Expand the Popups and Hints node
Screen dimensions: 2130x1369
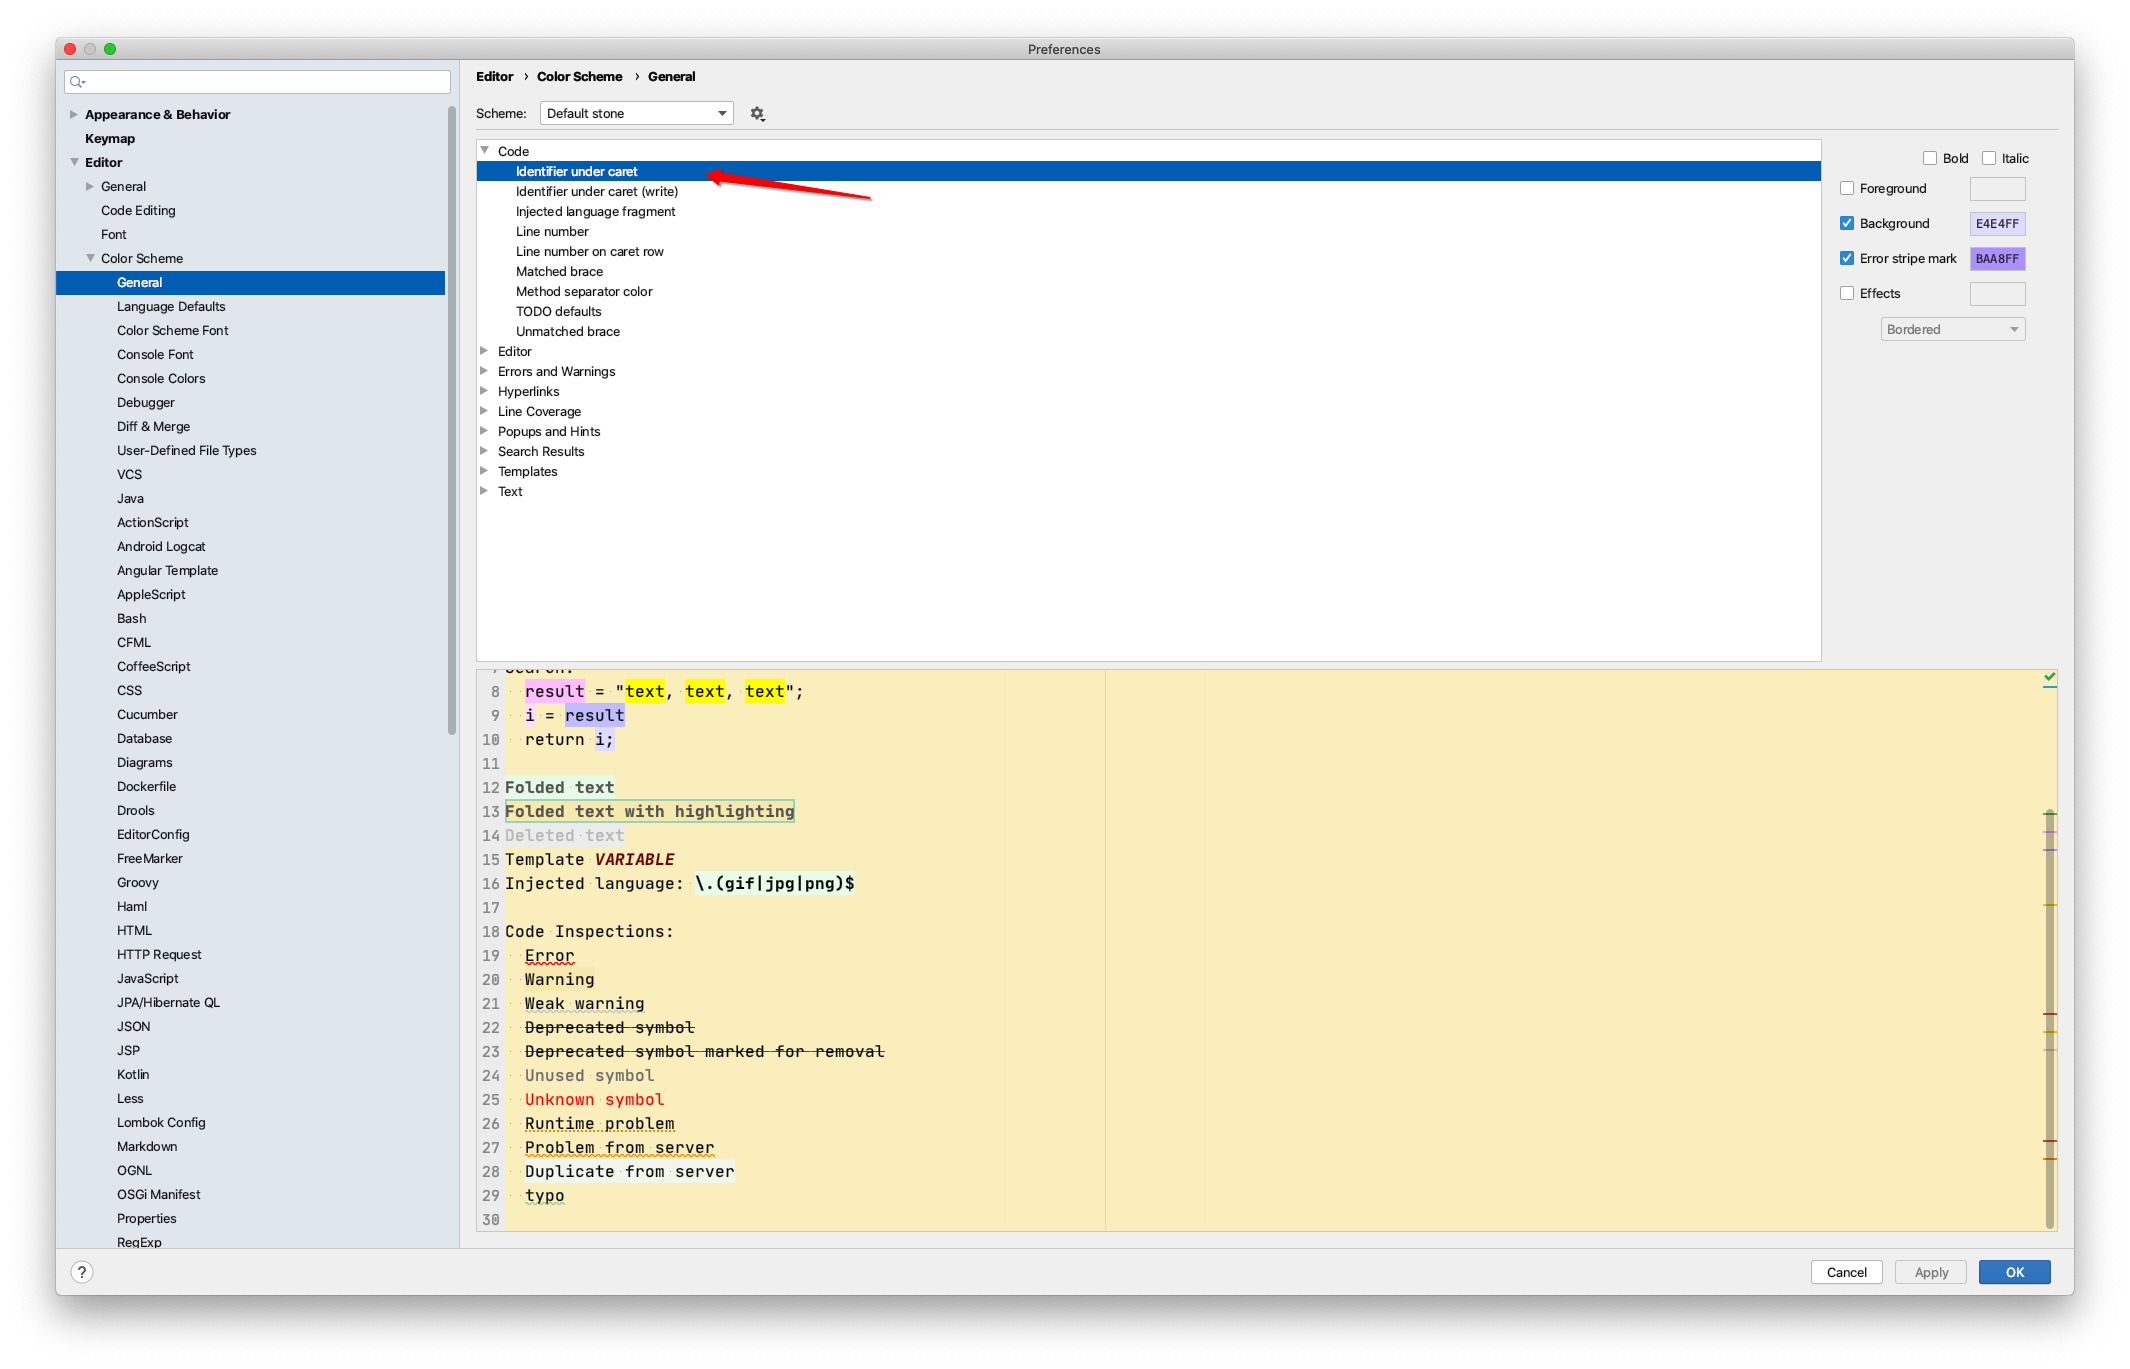pyautogui.click(x=485, y=431)
